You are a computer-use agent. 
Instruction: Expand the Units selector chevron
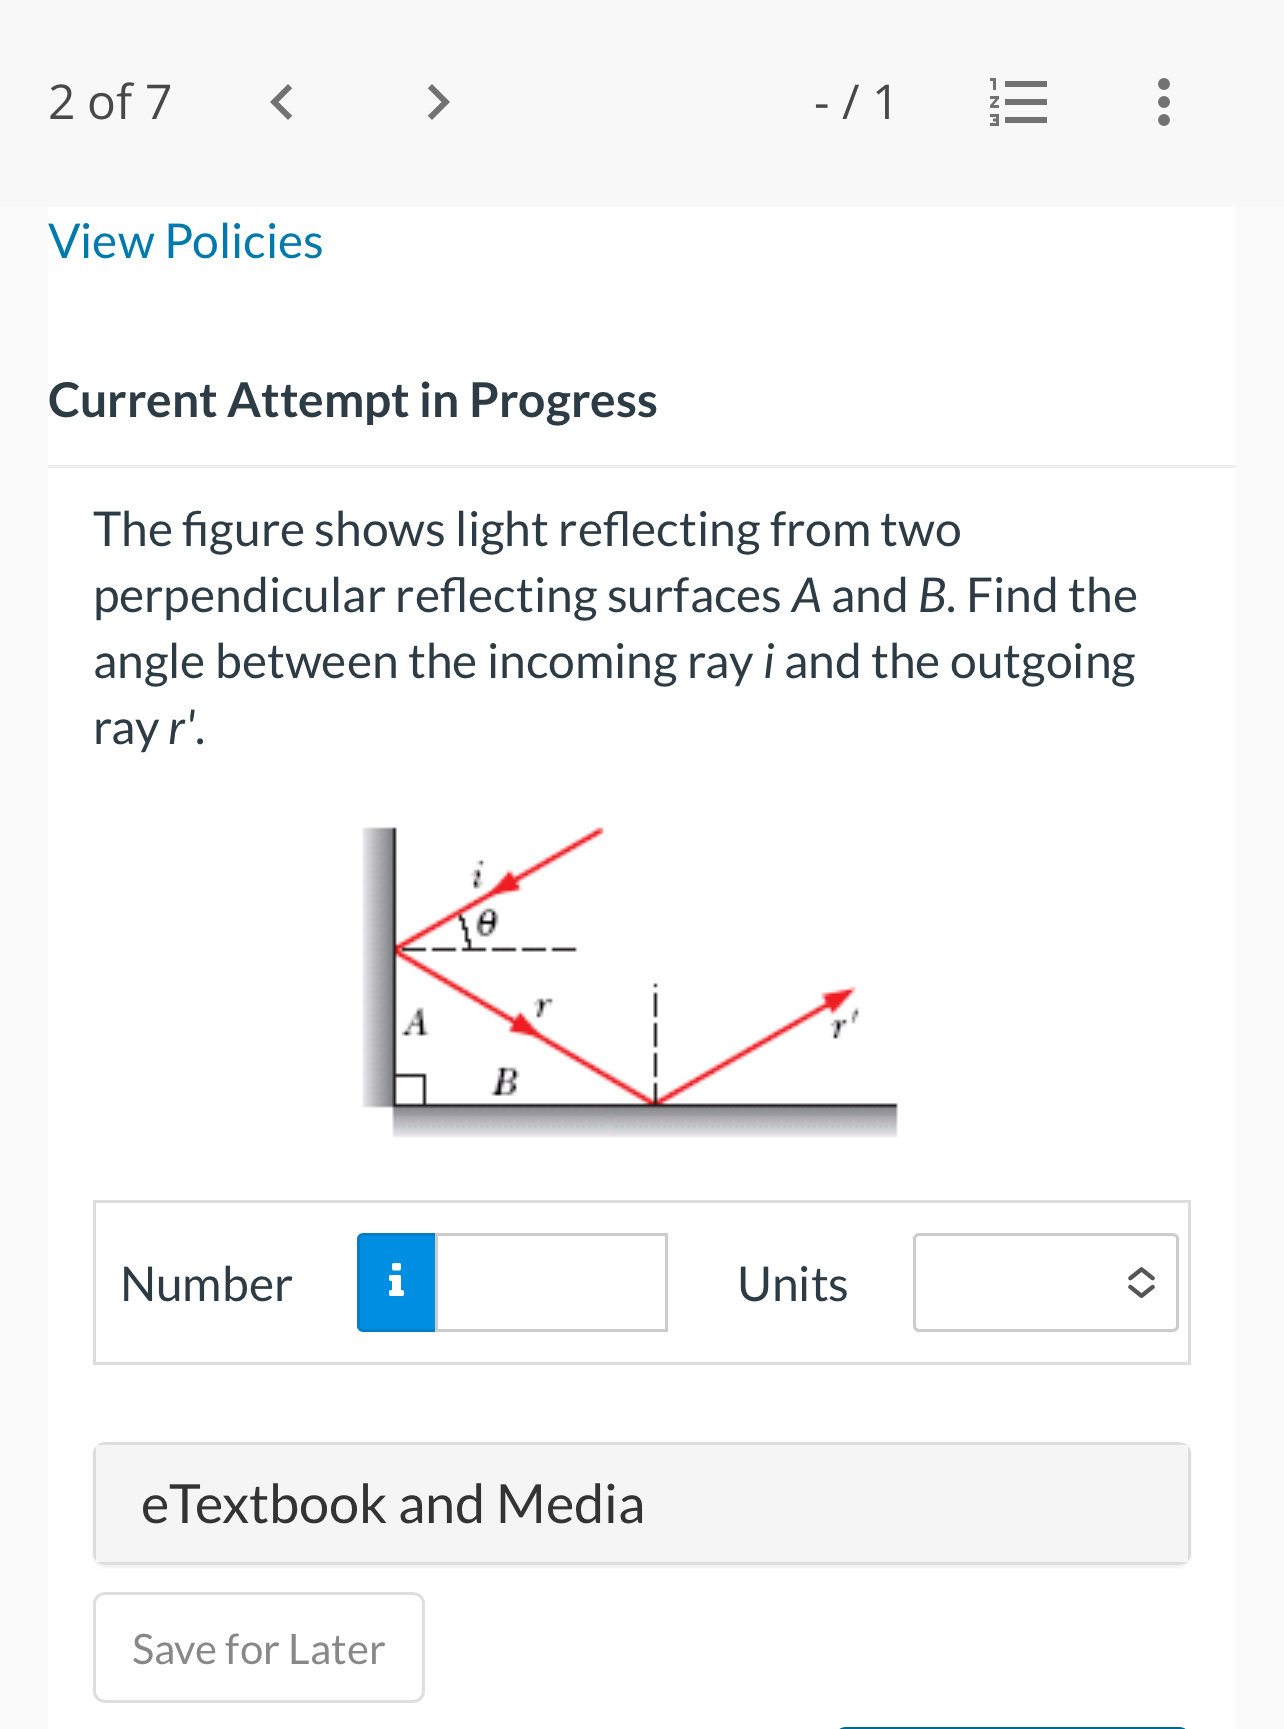(1143, 1282)
